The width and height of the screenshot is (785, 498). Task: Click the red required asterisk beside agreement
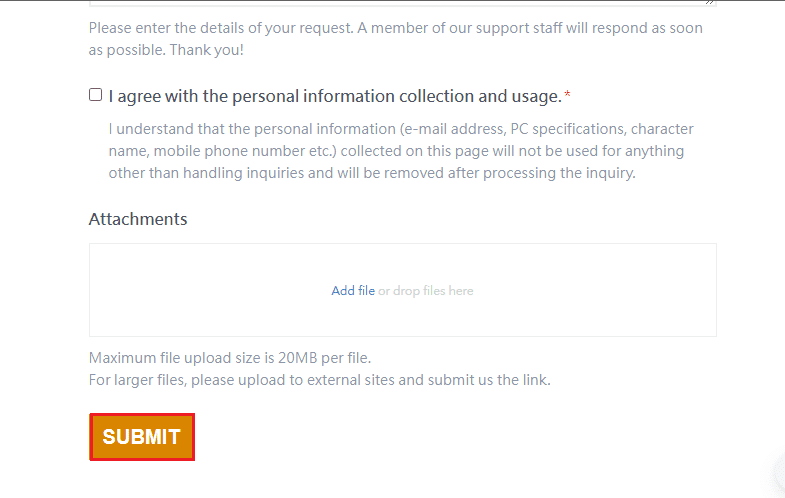coord(568,96)
